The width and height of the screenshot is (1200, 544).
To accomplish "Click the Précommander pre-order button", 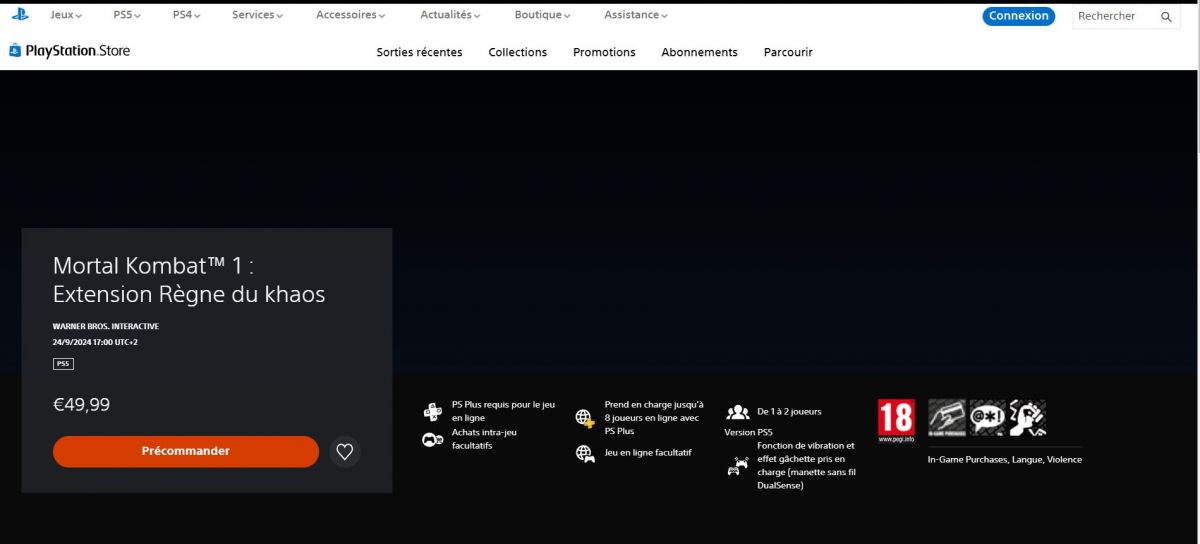I will point(186,451).
